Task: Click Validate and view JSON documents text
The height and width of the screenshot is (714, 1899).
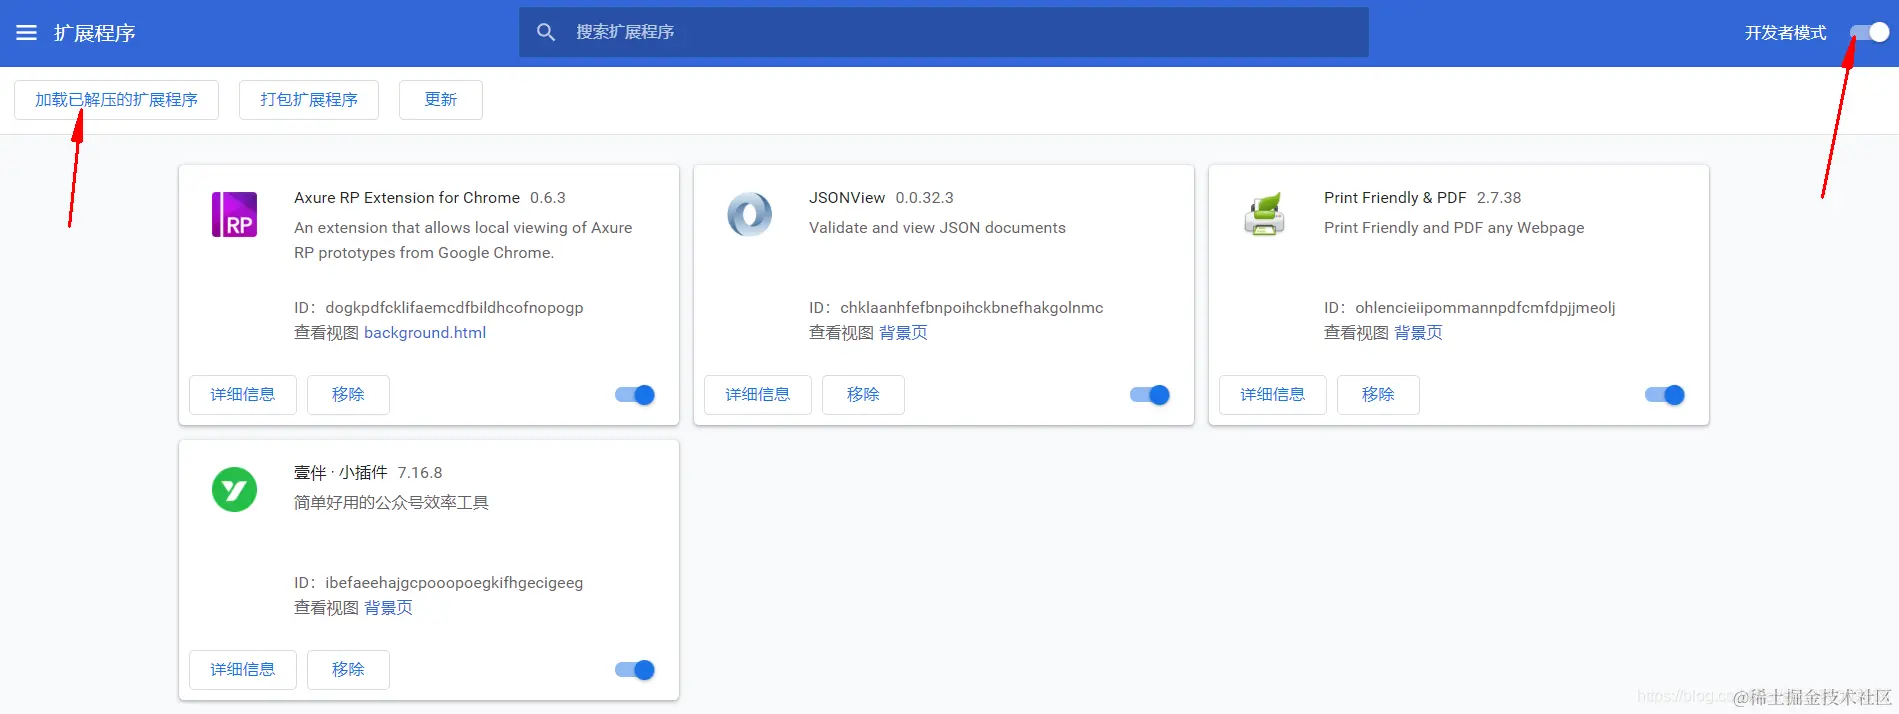Action: pyautogui.click(x=937, y=228)
